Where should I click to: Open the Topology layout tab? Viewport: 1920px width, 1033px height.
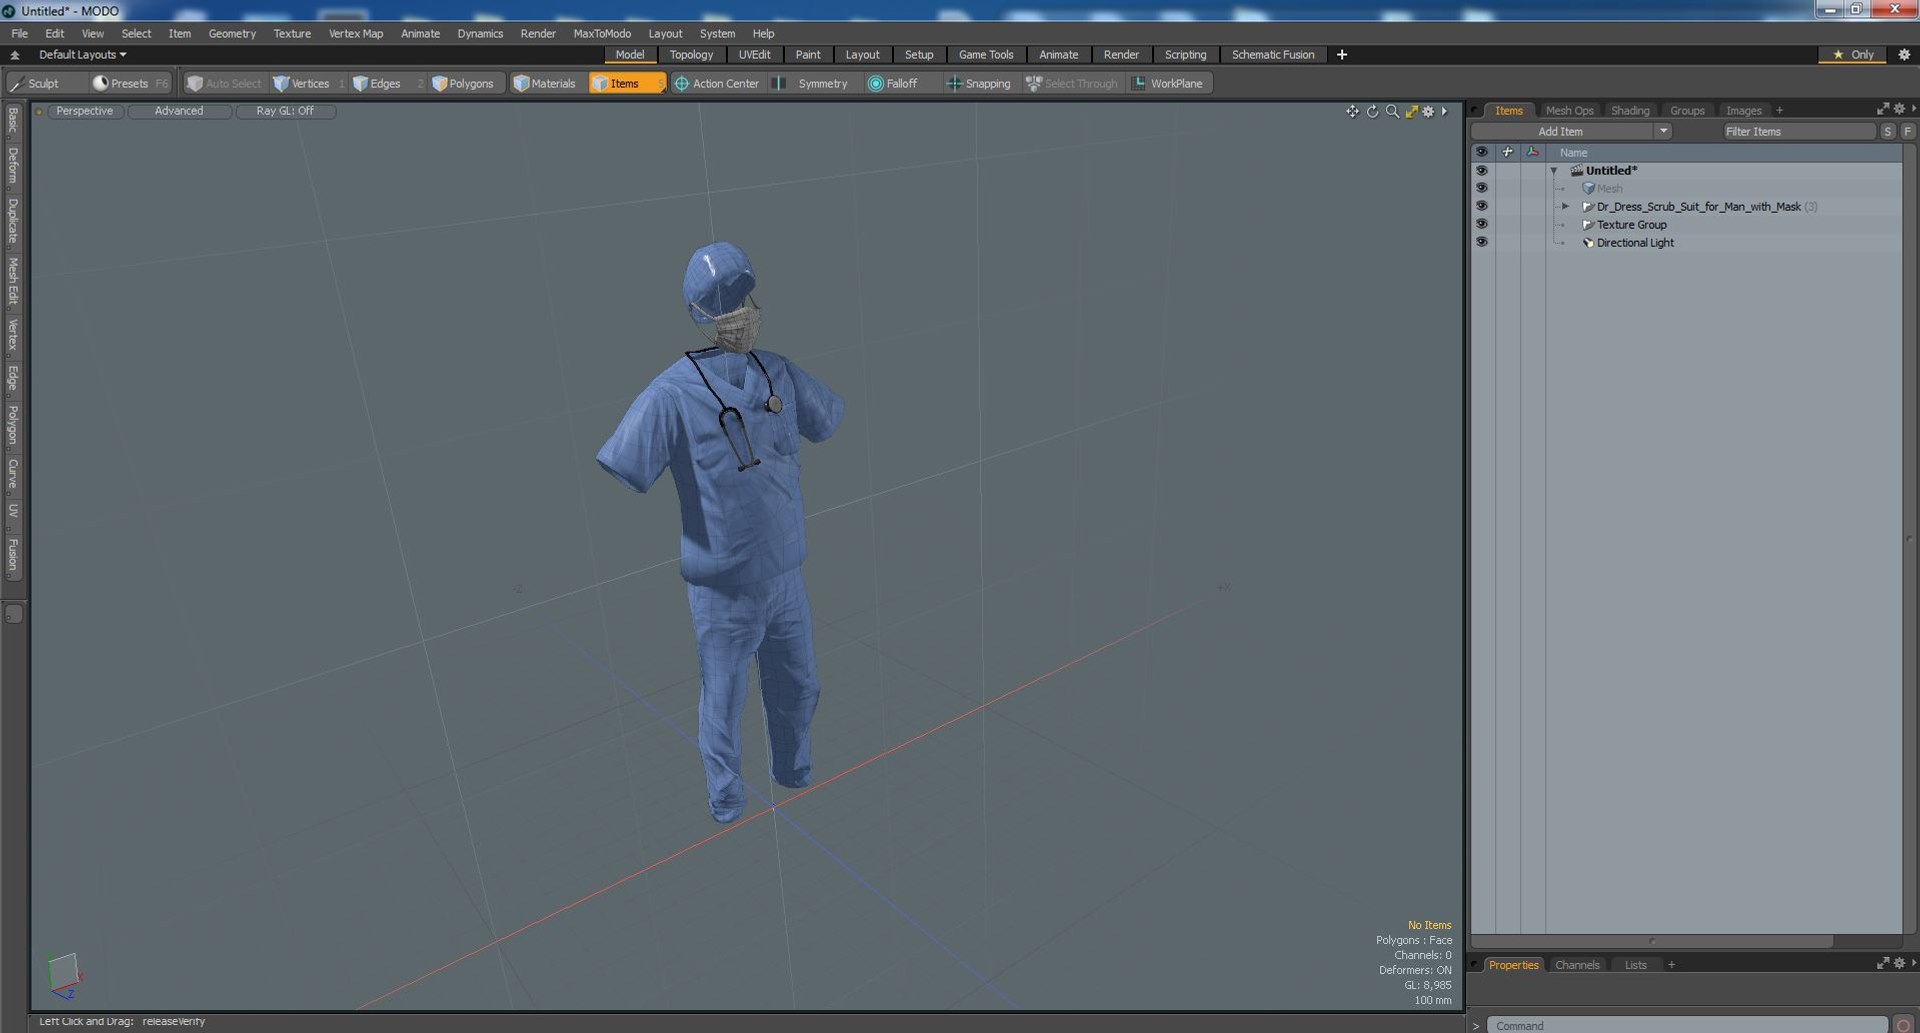click(691, 54)
